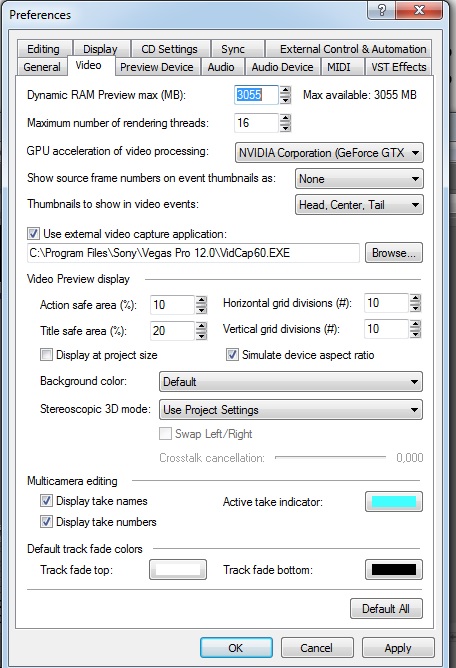Choose Track fade top color

(178, 570)
